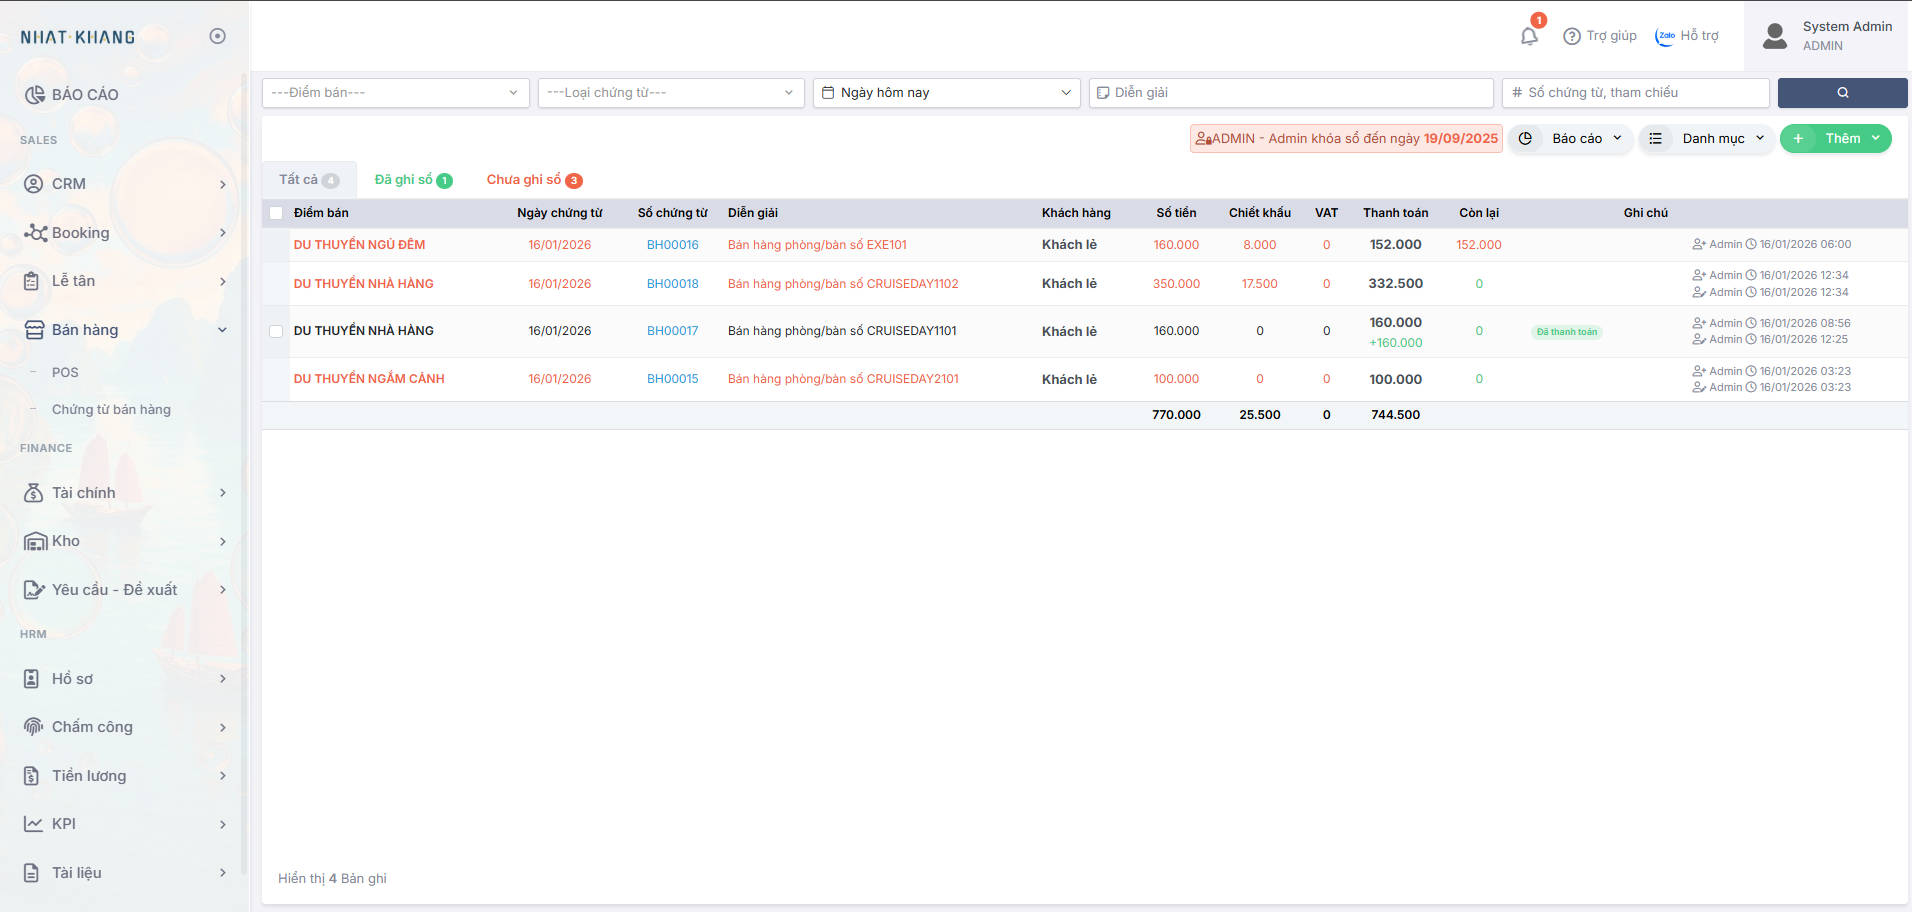This screenshot has width=1912, height=912.
Task: Click the Chấm công fingerprint icon
Action: (x=34, y=727)
